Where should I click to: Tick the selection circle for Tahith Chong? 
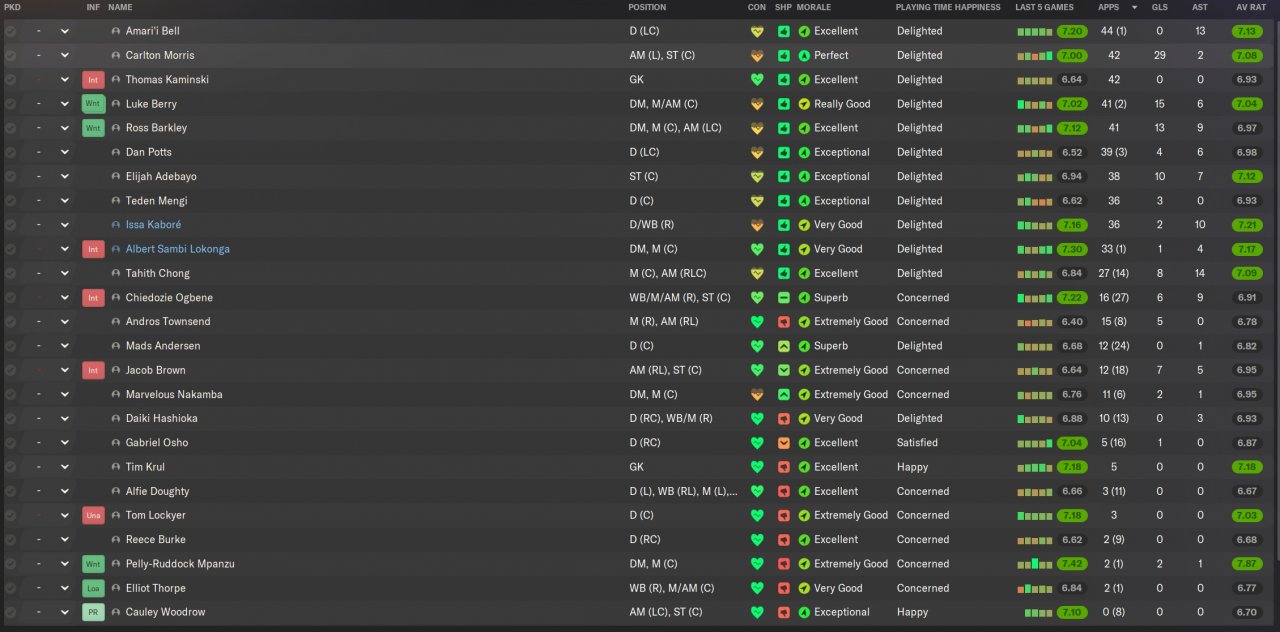pyautogui.click(x=10, y=273)
